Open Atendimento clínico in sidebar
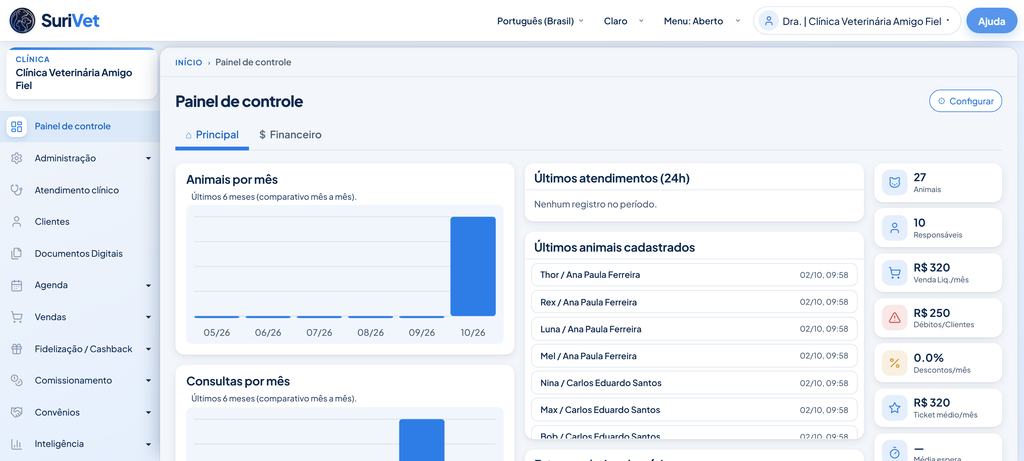Viewport: 1024px width, 461px height. 80,190
